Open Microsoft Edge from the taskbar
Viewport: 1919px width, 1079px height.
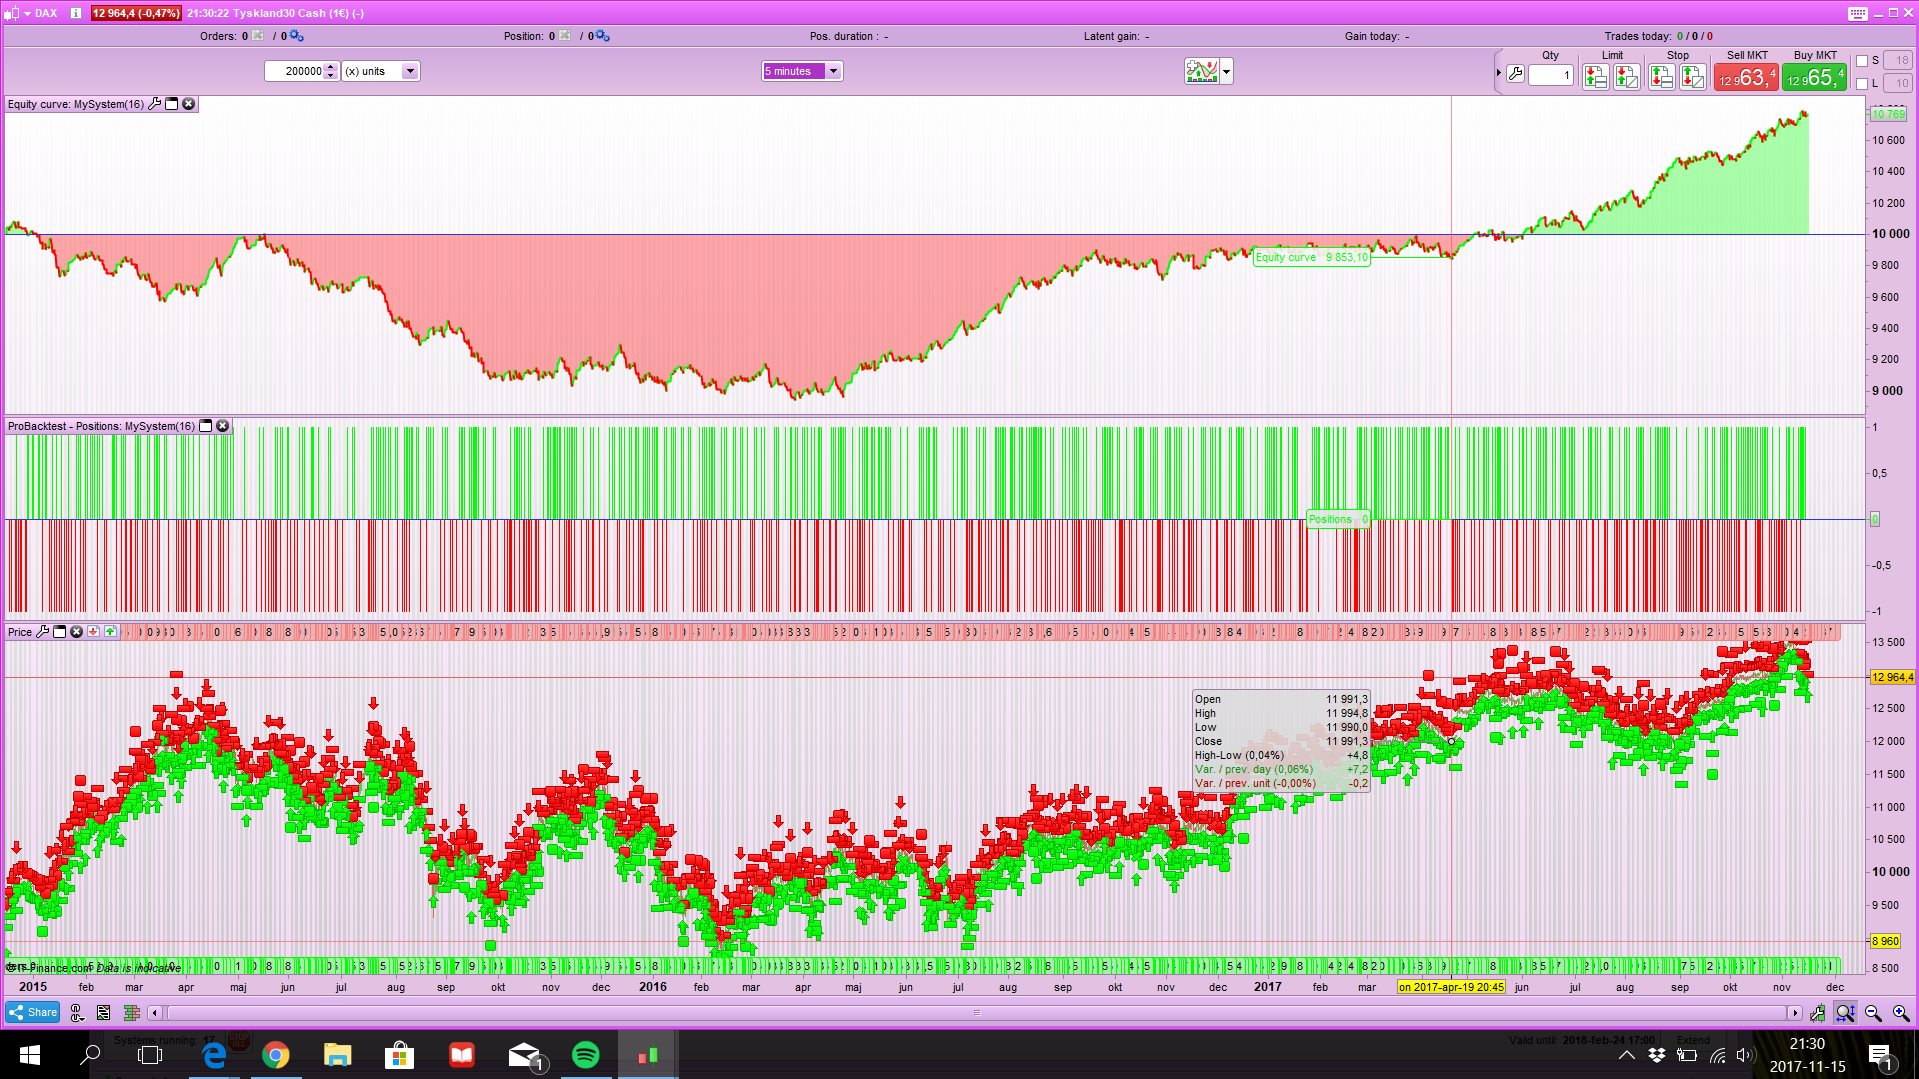(214, 1055)
